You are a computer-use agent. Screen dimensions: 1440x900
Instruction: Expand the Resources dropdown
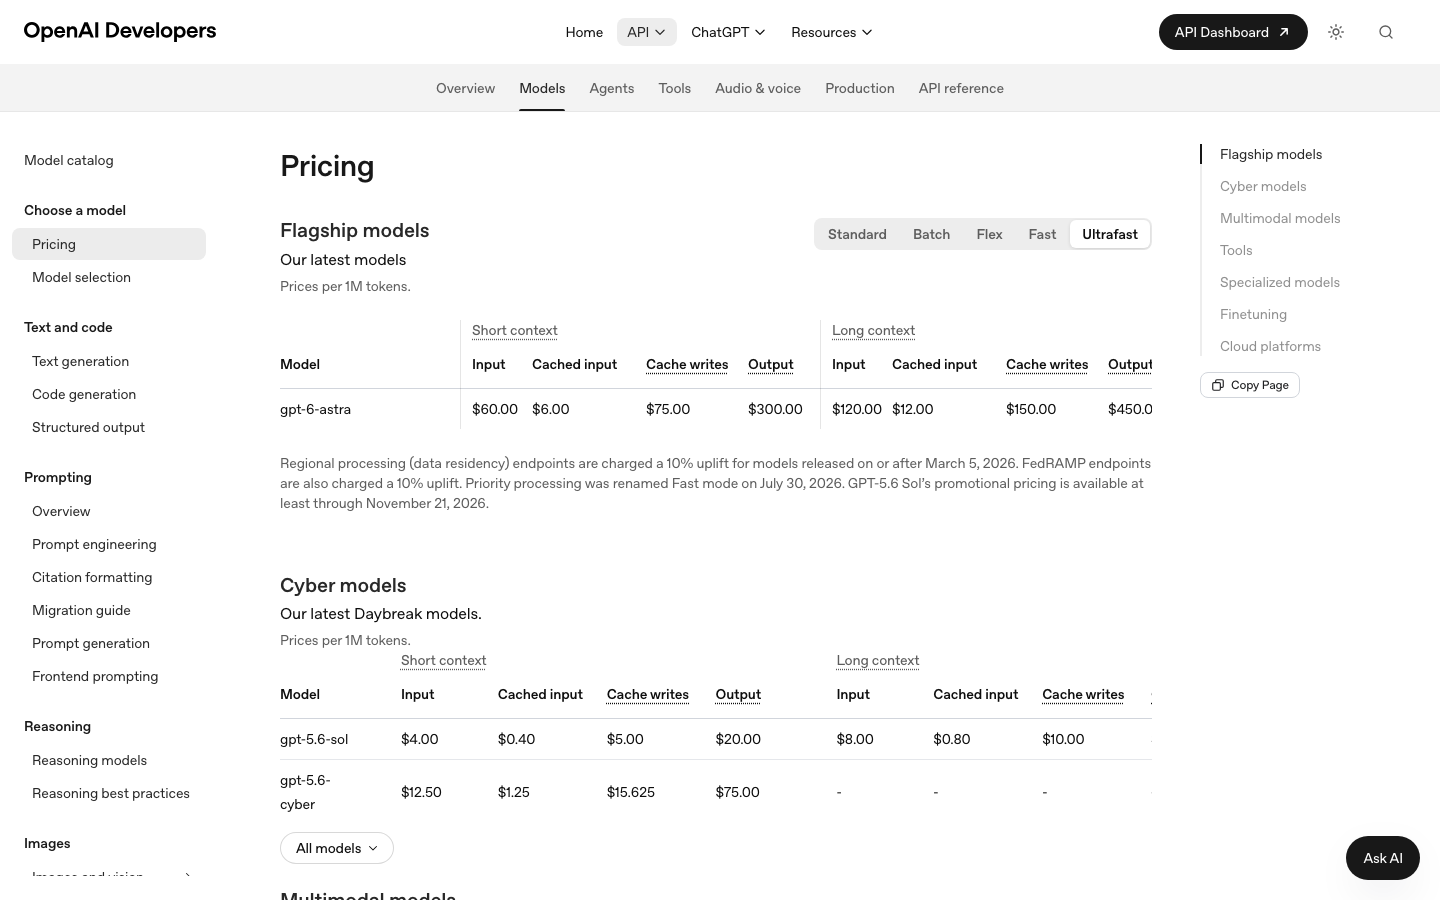832,32
